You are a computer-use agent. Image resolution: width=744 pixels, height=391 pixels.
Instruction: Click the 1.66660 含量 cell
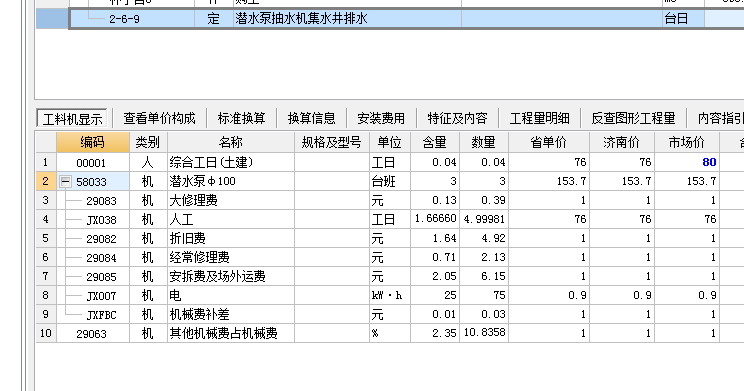pyautogui.click(x=435, y=219)
